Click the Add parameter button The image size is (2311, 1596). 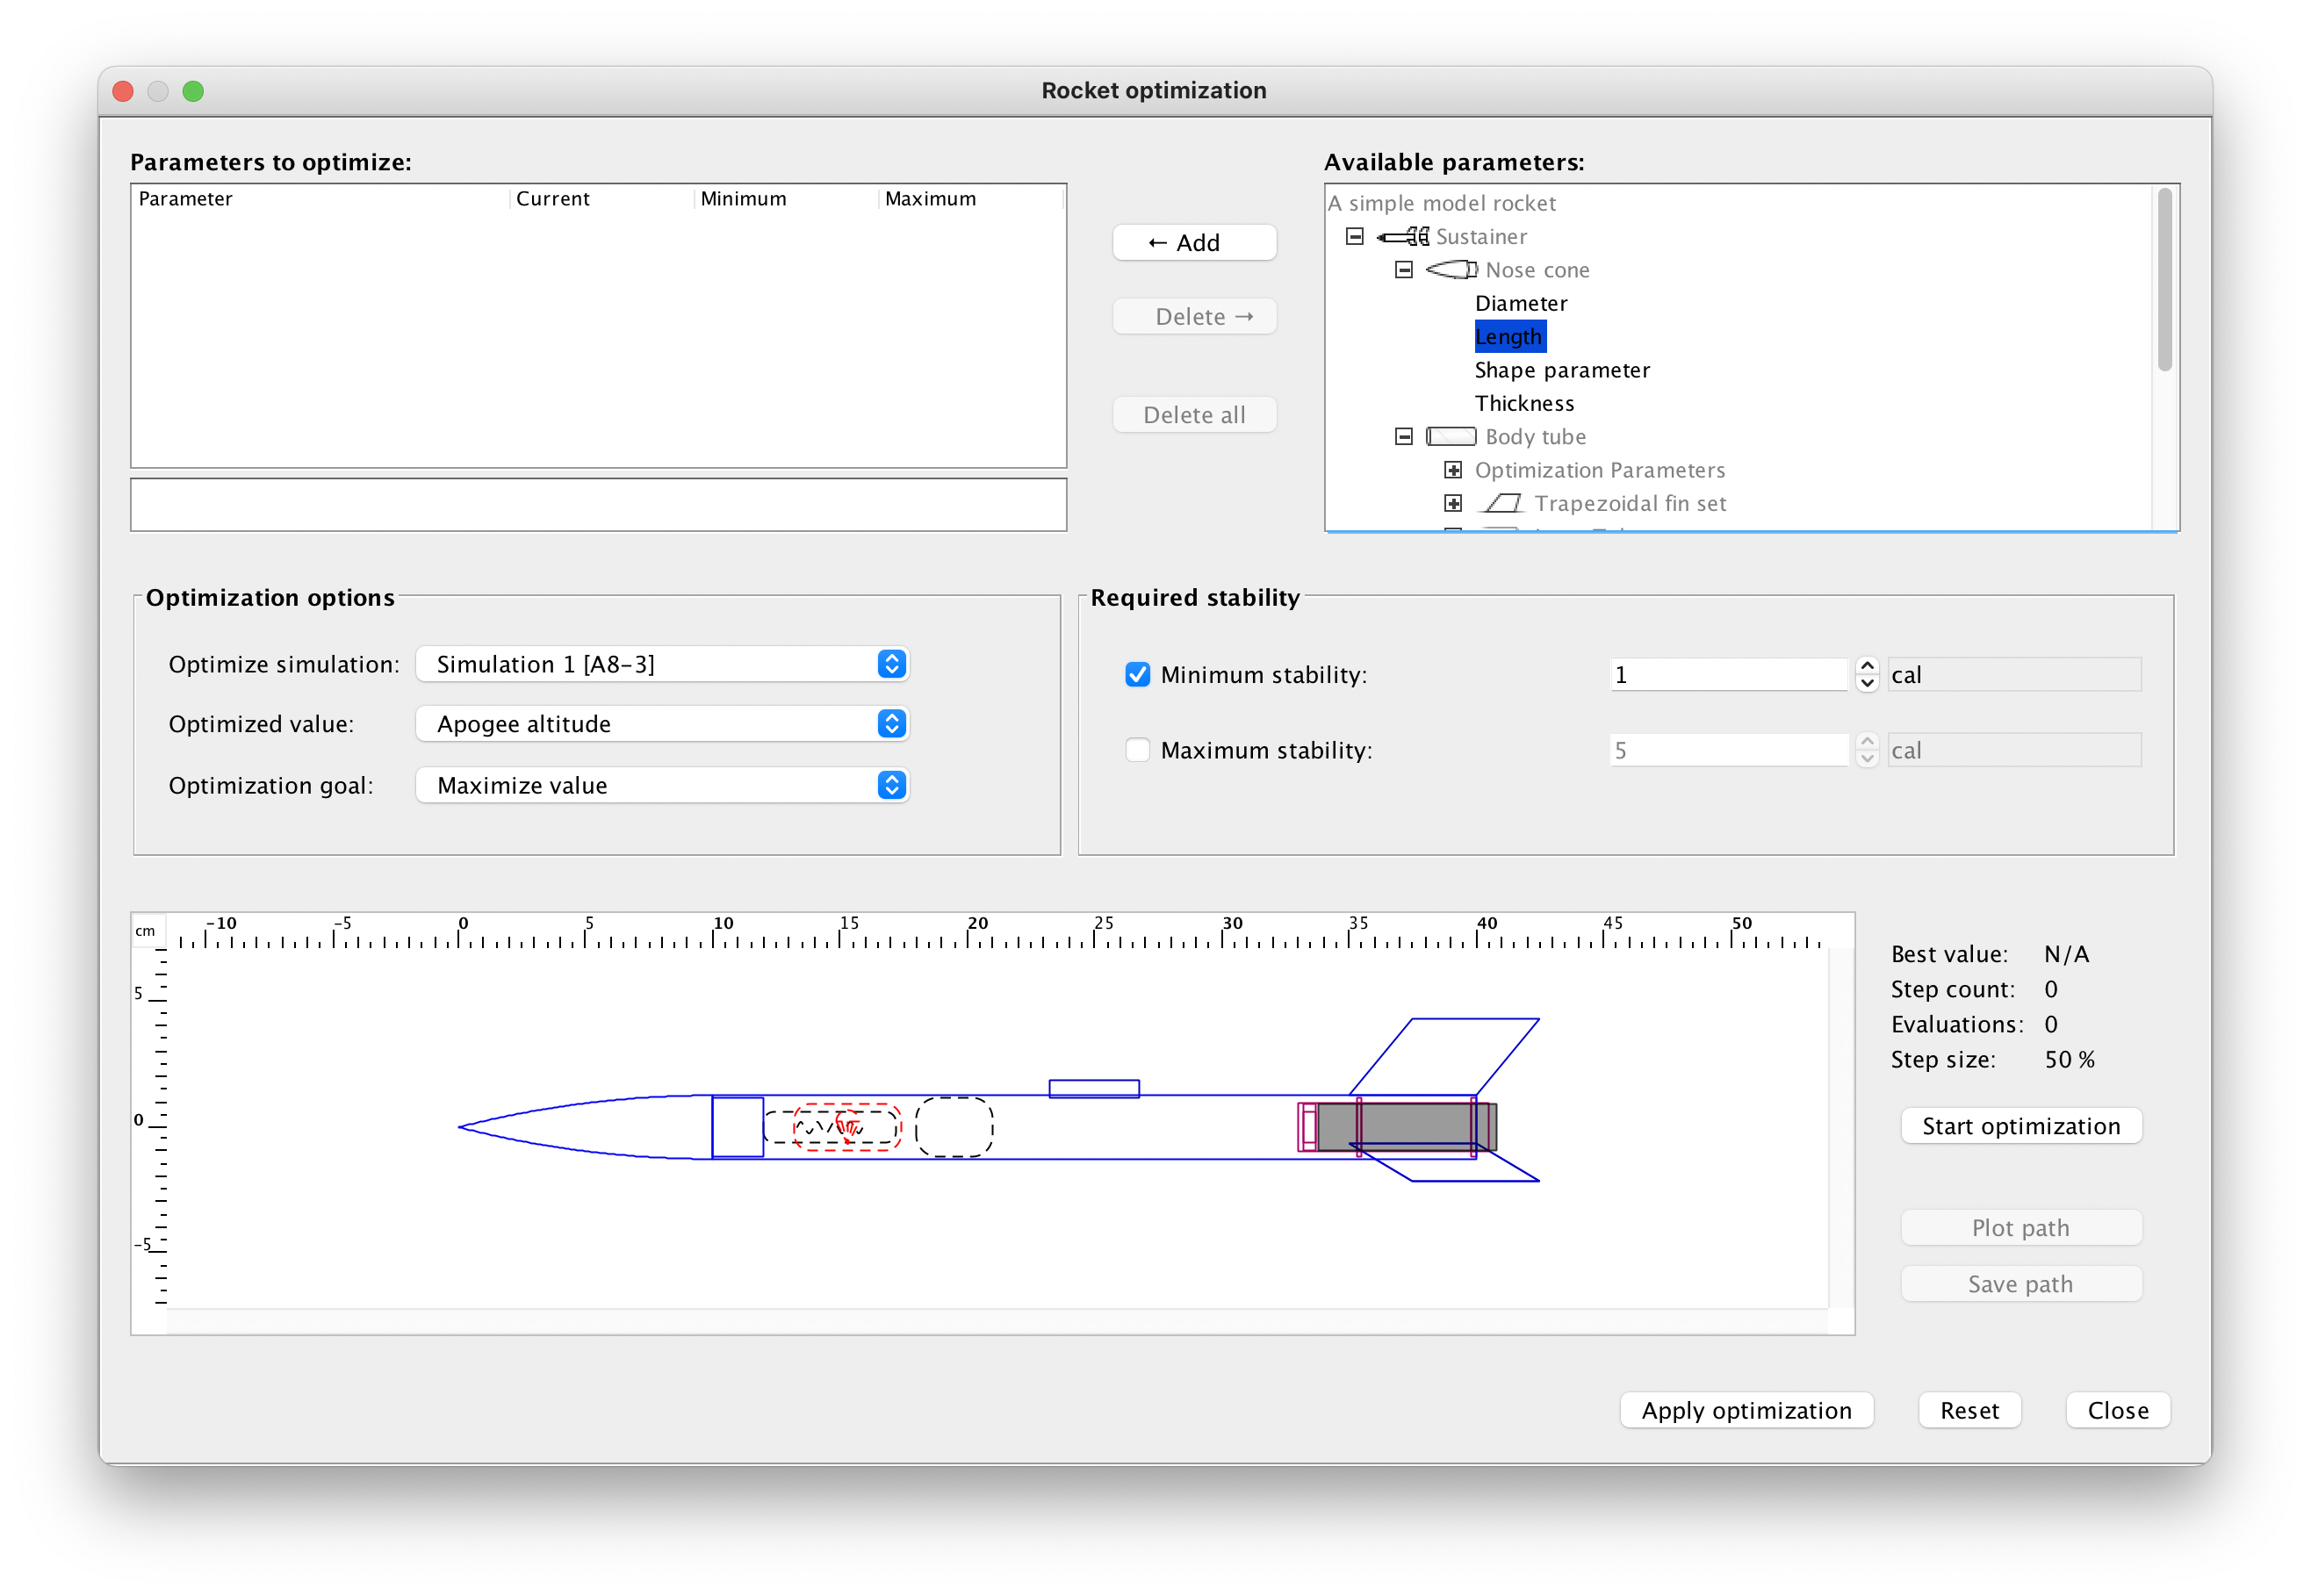click(x=1194, y=242)
